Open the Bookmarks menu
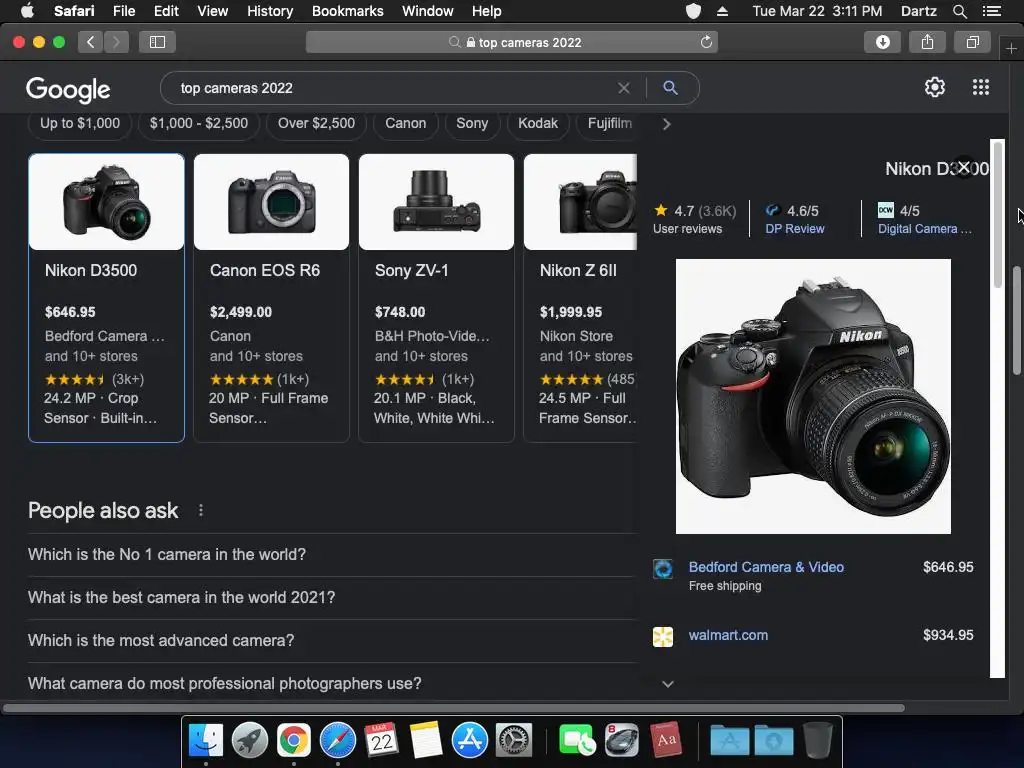Image resolution: width=1024 pixels, height=768 pixels. coord(347,11)
